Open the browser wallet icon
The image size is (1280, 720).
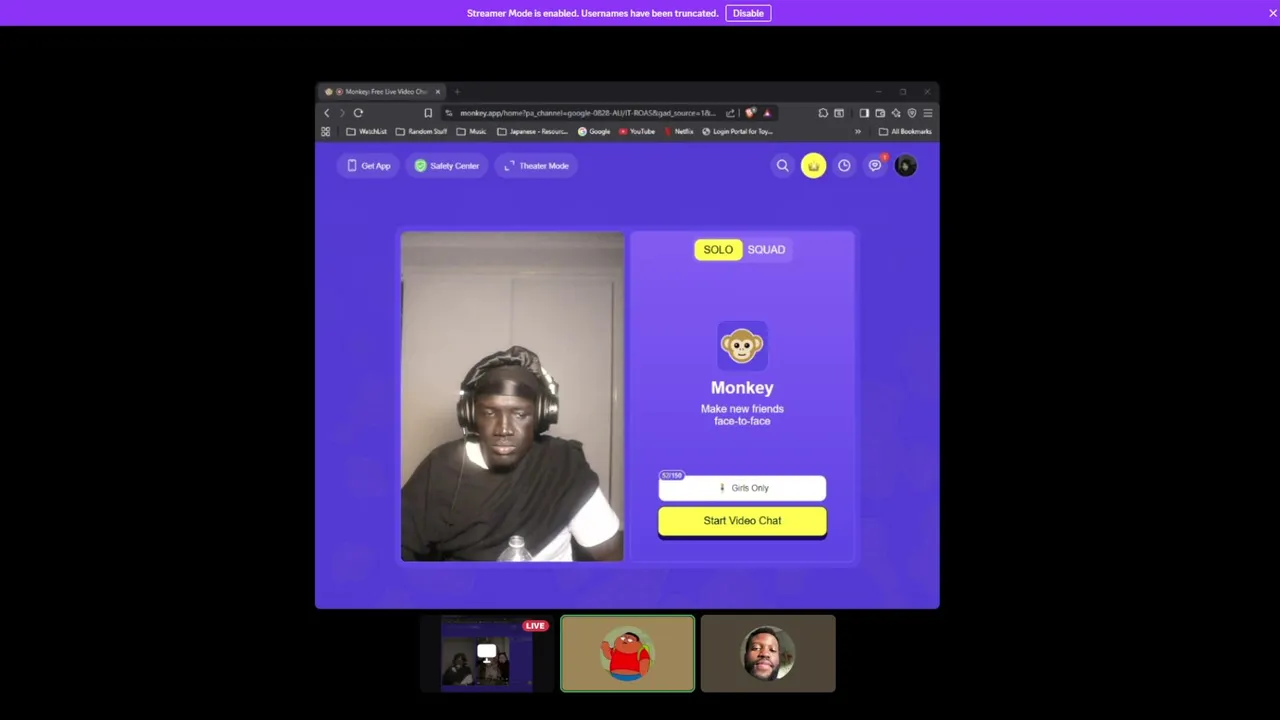pyautogui.click(x=880, y=113)
